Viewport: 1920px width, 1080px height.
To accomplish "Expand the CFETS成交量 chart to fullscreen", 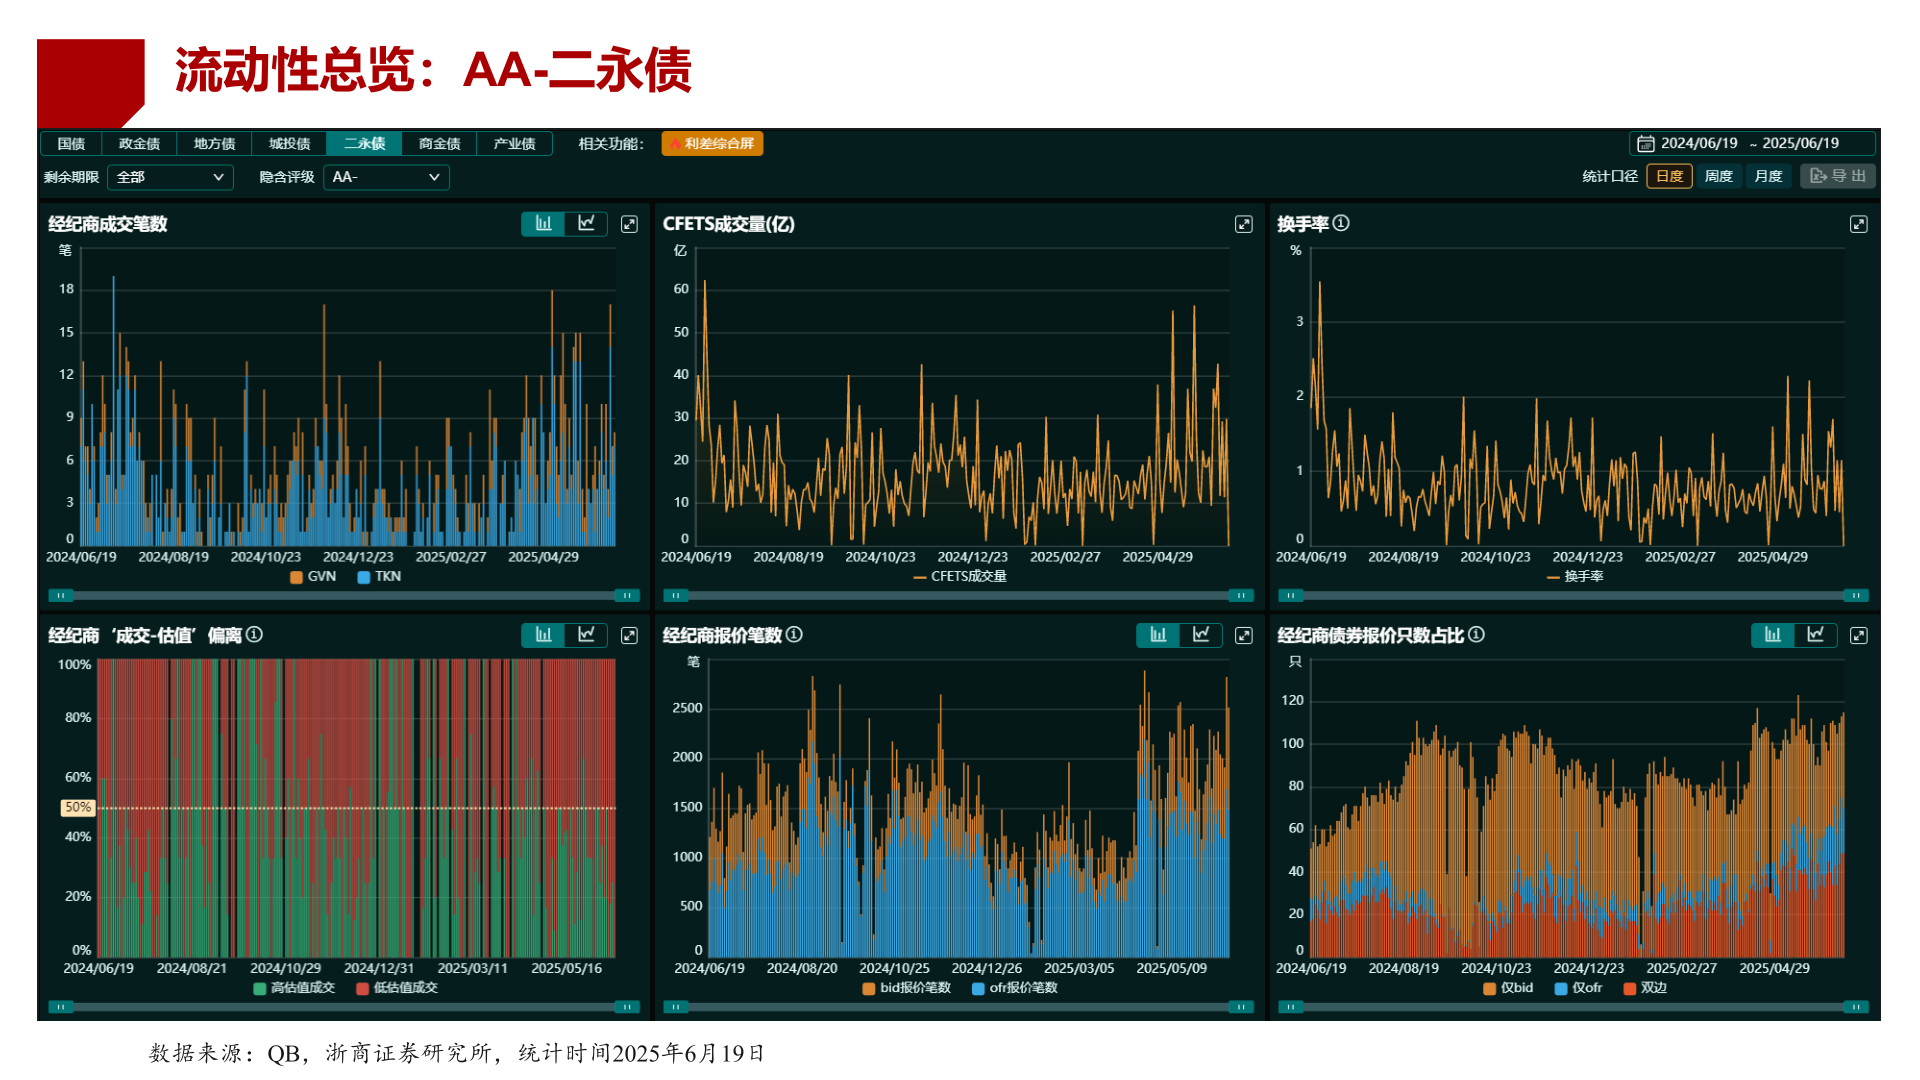I will pos(1243,224).
